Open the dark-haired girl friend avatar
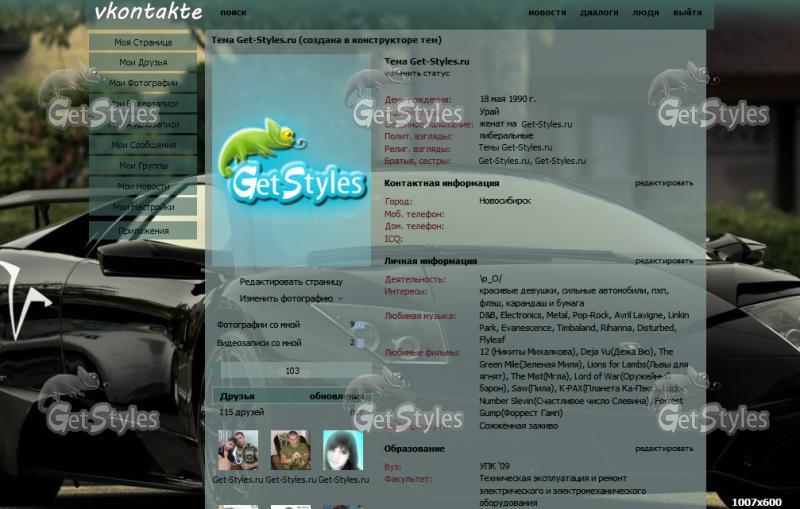This screenshot has width=800, height=509. (342, 451)
